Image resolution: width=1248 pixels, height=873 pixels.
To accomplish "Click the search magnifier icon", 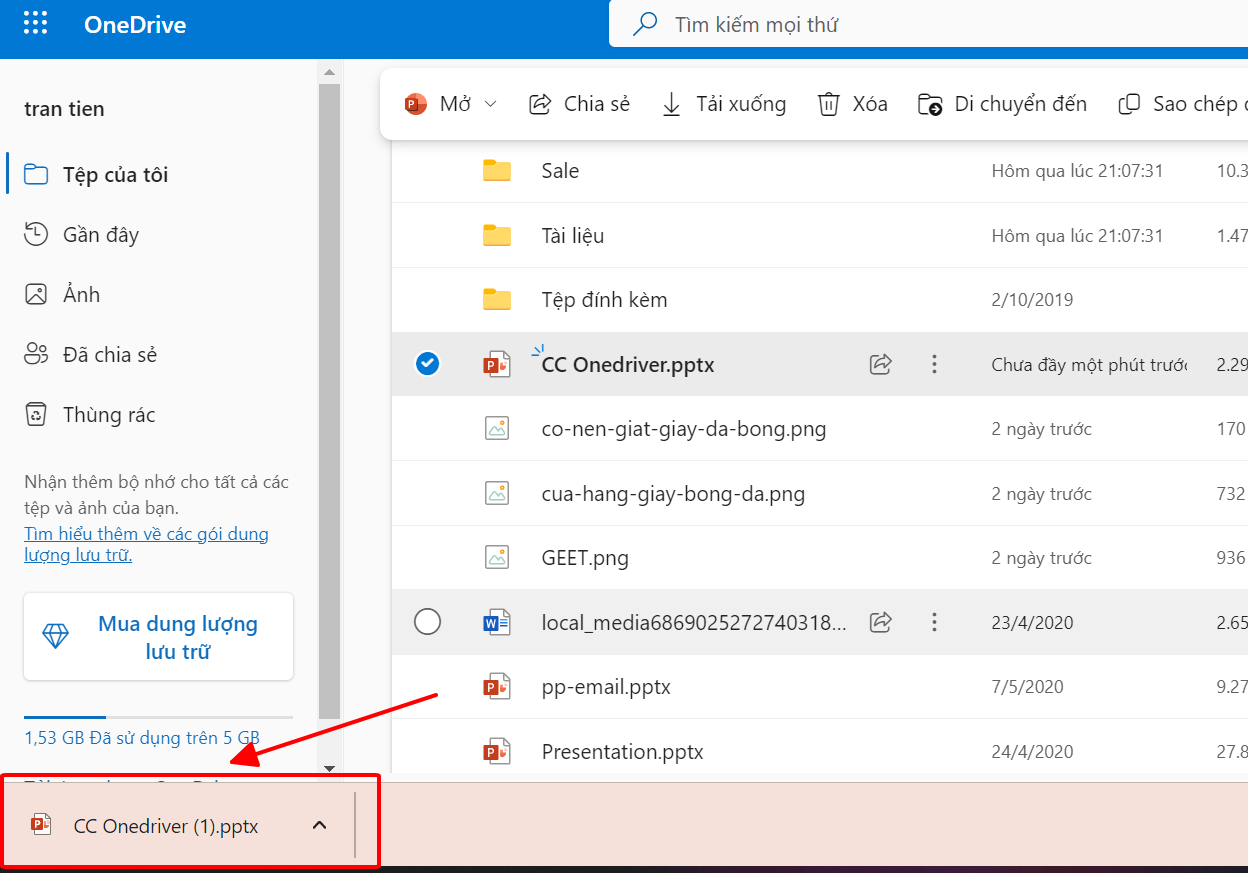I will (645, 24).
